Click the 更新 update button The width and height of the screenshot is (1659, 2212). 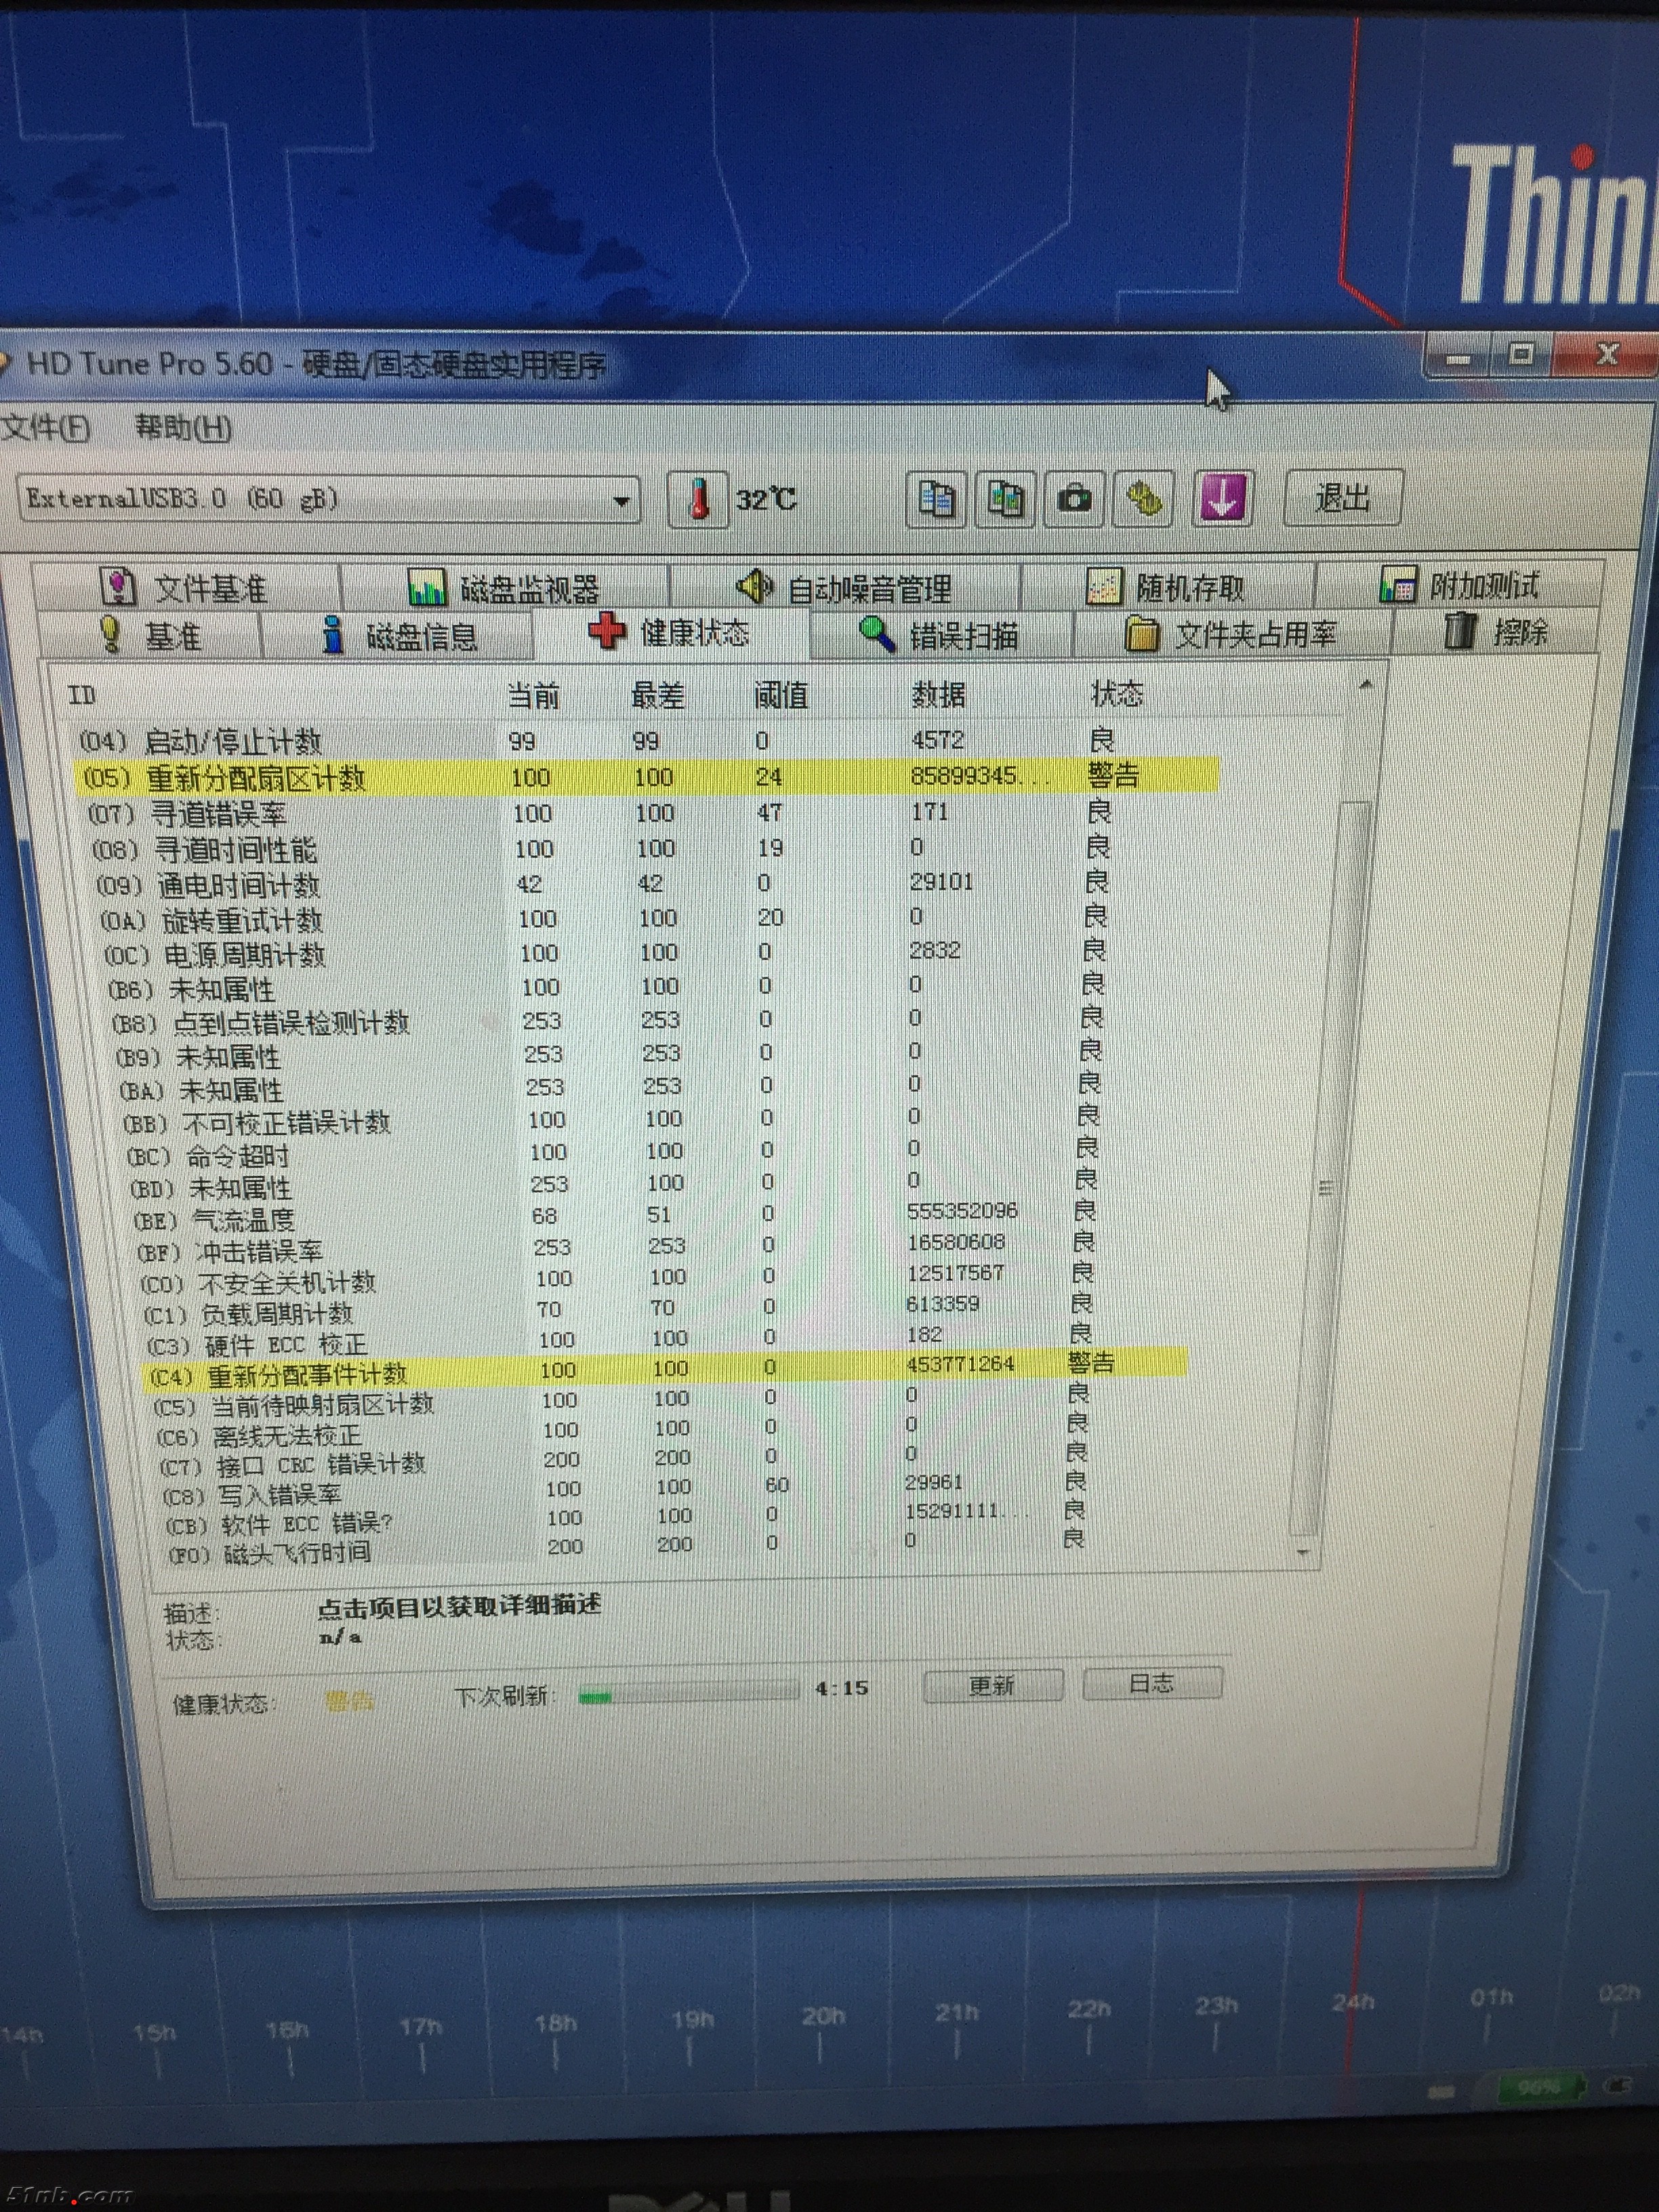pyautogui.click(x=992, y=1685)
